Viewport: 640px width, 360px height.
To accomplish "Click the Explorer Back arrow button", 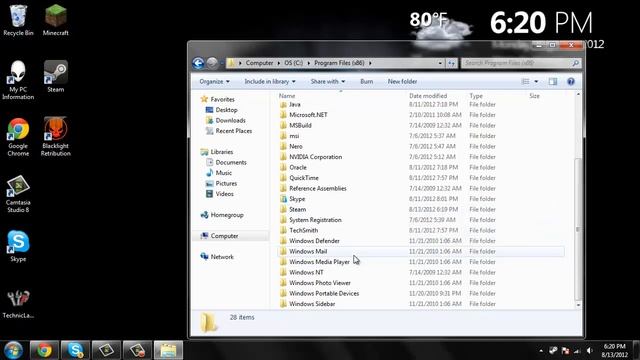I will (198, 63).
